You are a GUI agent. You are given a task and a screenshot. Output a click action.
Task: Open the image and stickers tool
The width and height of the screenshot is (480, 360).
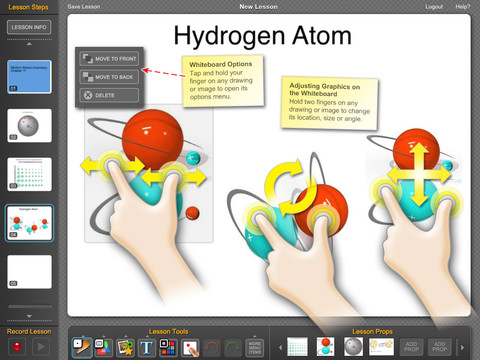(x=125, y=347)
